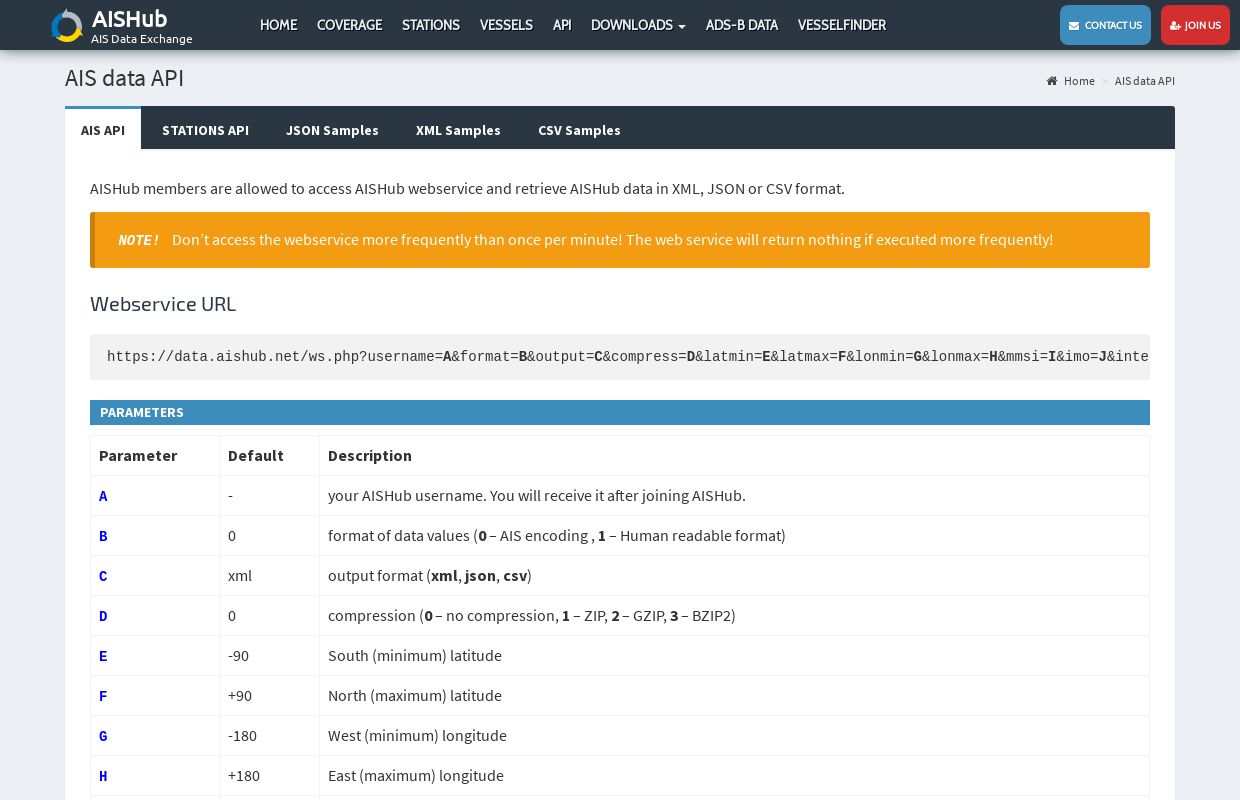The image size is (1240, 800).
Task: Open the HOME nav item
Action: coord(278,25)
